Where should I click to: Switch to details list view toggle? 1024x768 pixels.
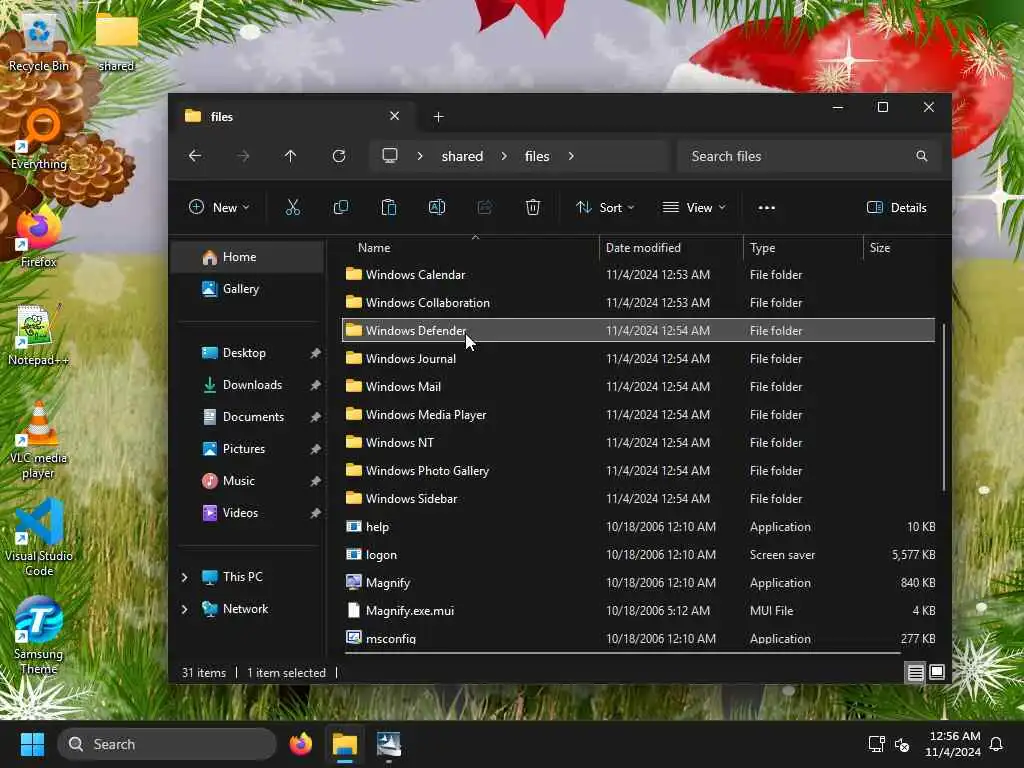tap(916, 672)
